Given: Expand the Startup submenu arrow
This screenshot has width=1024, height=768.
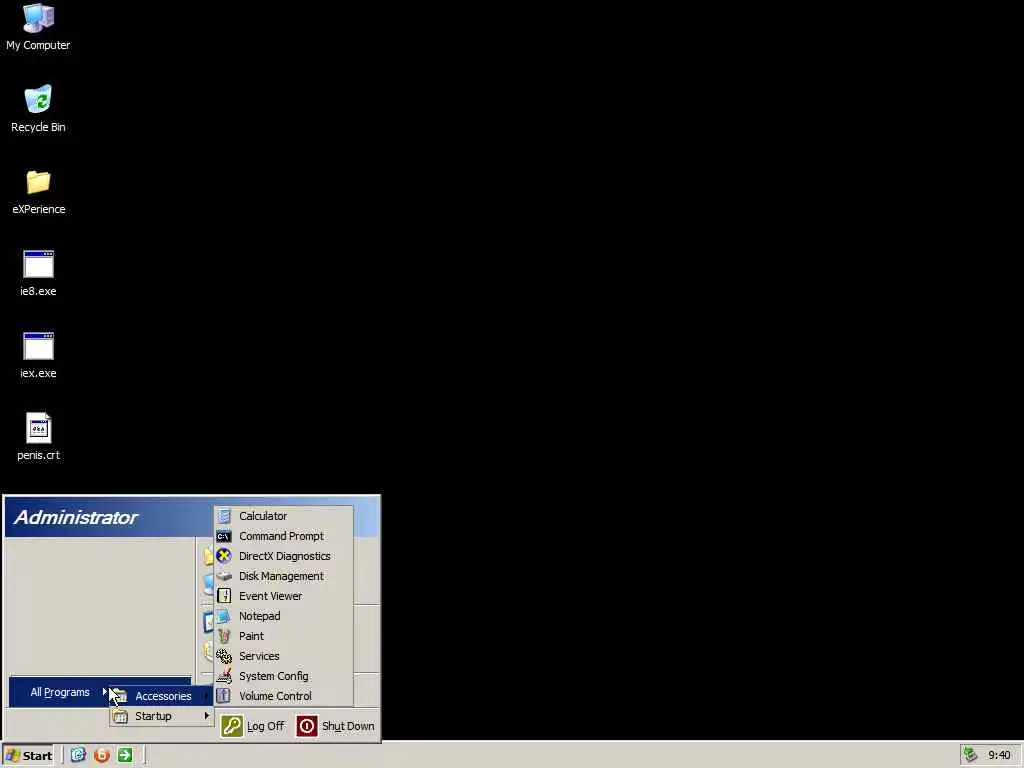Looking at the screenshot, I should point(207,716).
